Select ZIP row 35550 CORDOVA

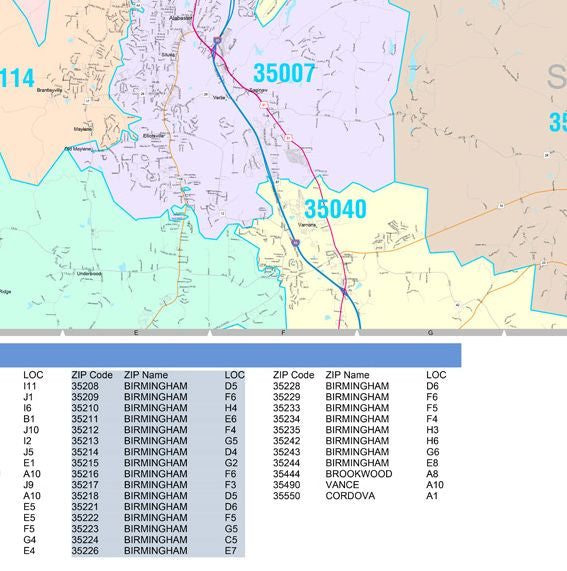pyautogui.click(x=359, y=496)
